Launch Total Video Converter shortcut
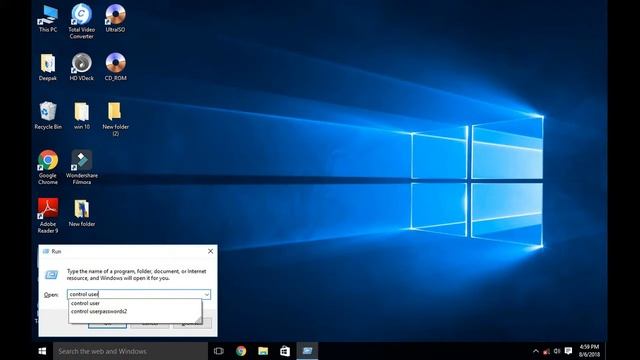The height and width of the screenshot is (360, 640). 81,21
